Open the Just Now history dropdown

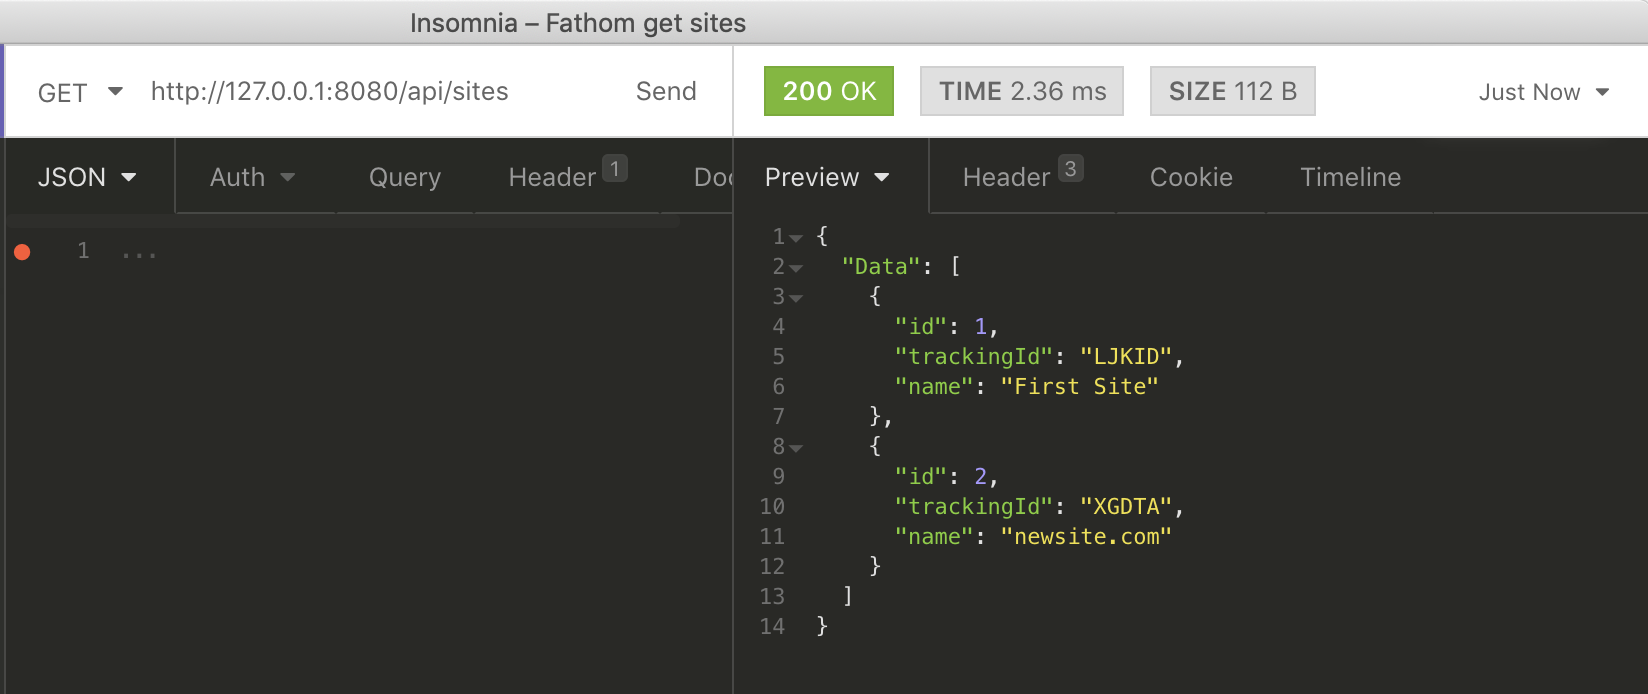[1544, 92]
